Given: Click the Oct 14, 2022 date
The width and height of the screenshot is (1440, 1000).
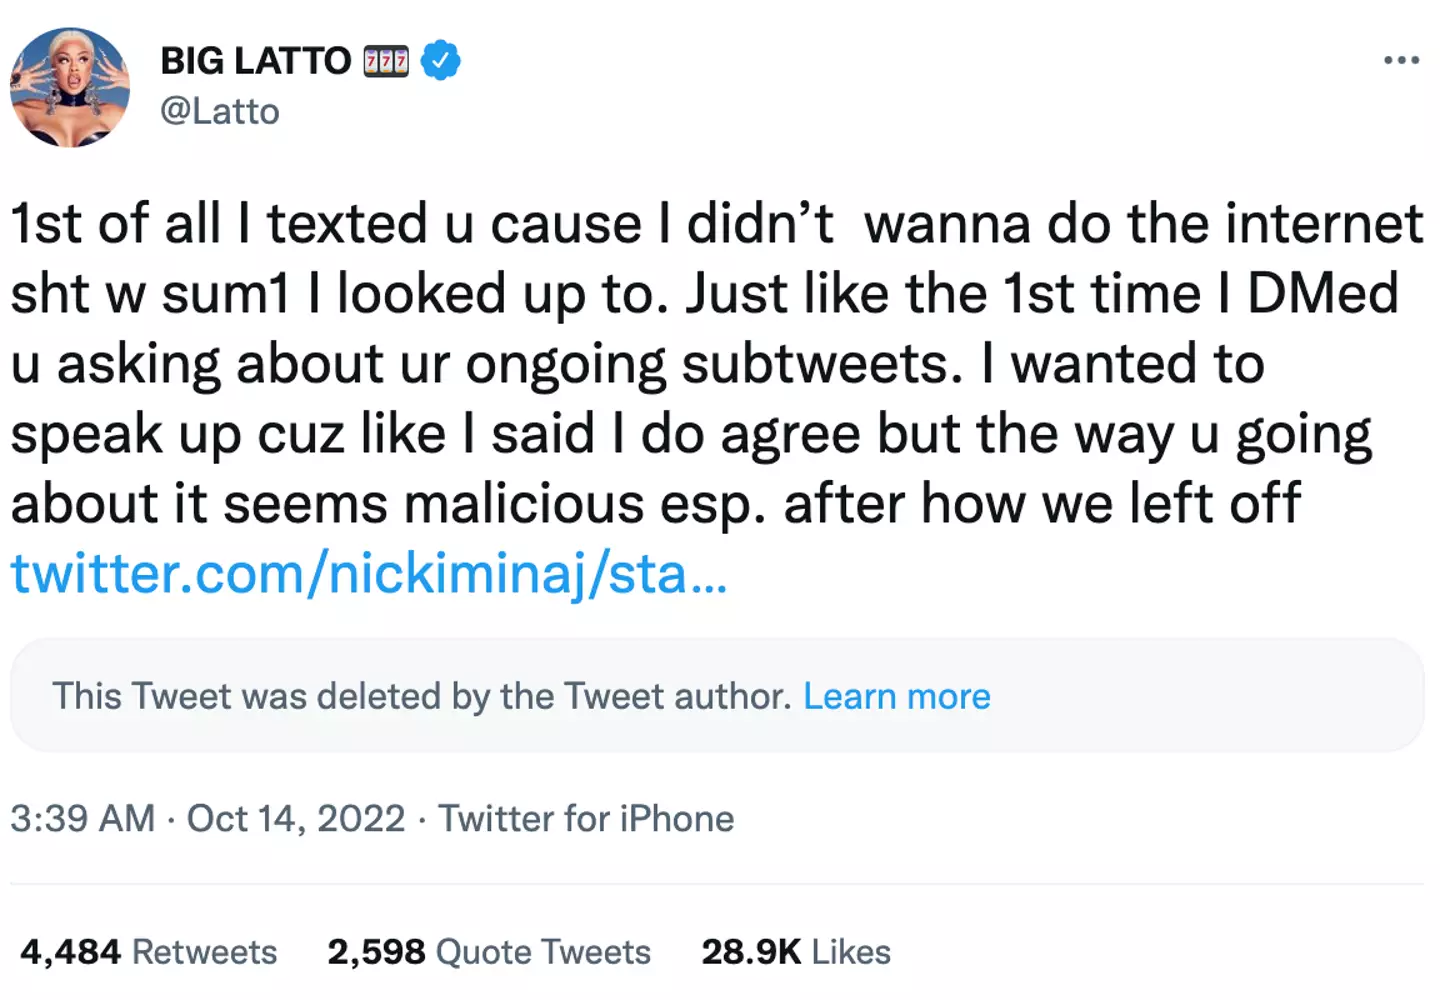Looking at the screenshot, I should coord(296,819).
